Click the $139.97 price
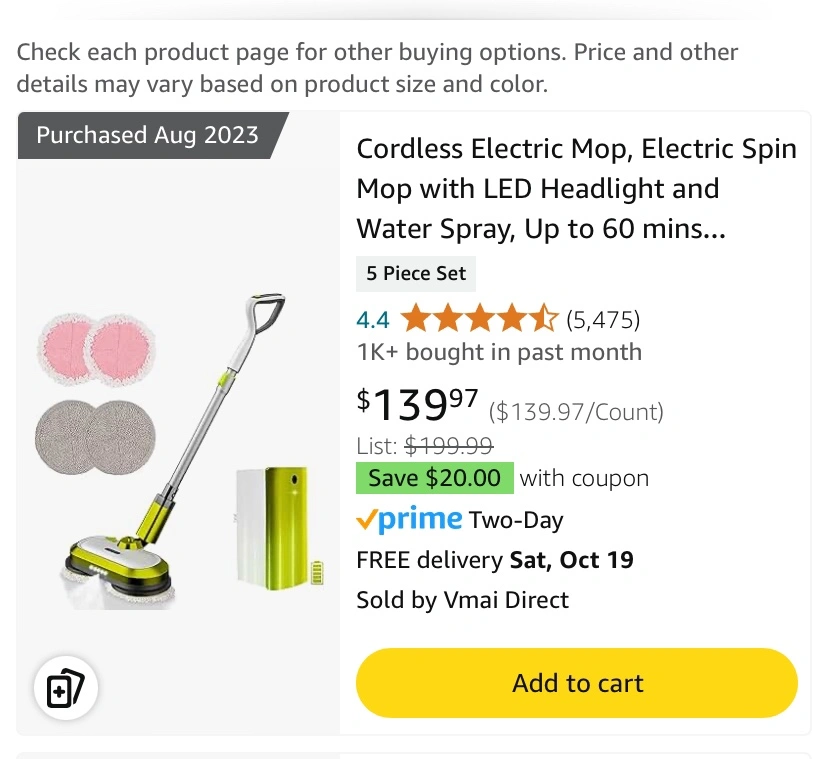The image size is (828, 759). 417,404
